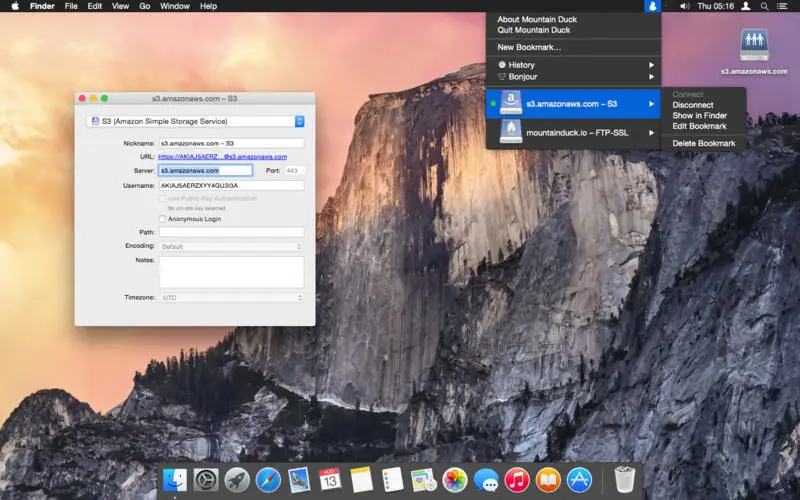Click Delete Bookmark in the submenu
The image size is (800, 500).
pyautogui.click(x=703, y=143)
